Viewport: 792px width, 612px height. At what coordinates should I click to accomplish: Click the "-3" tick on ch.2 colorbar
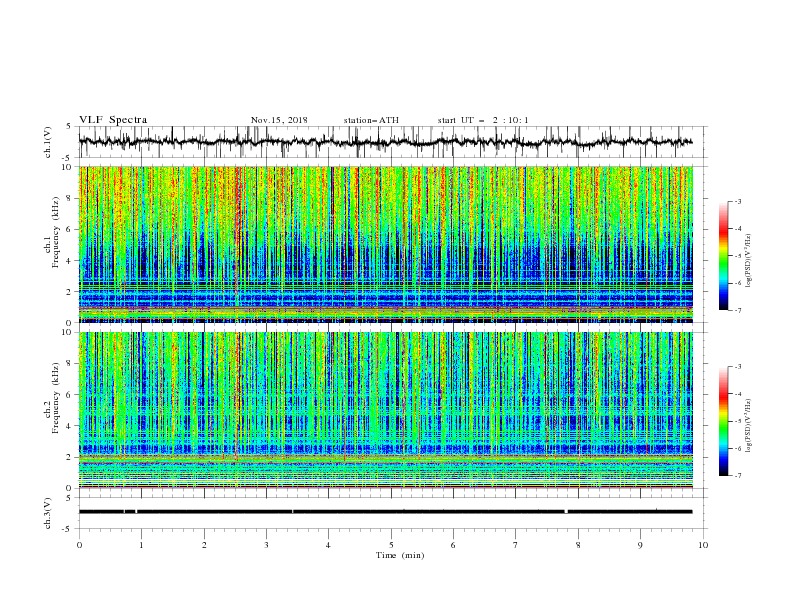tap(738, 367)
